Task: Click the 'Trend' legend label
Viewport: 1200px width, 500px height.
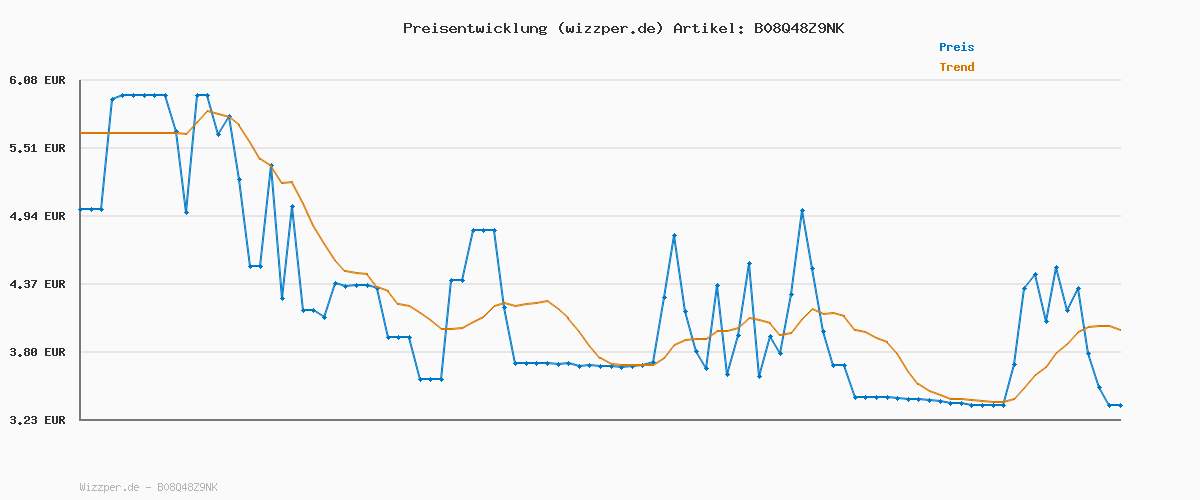Action: click(x=956, y=67)
